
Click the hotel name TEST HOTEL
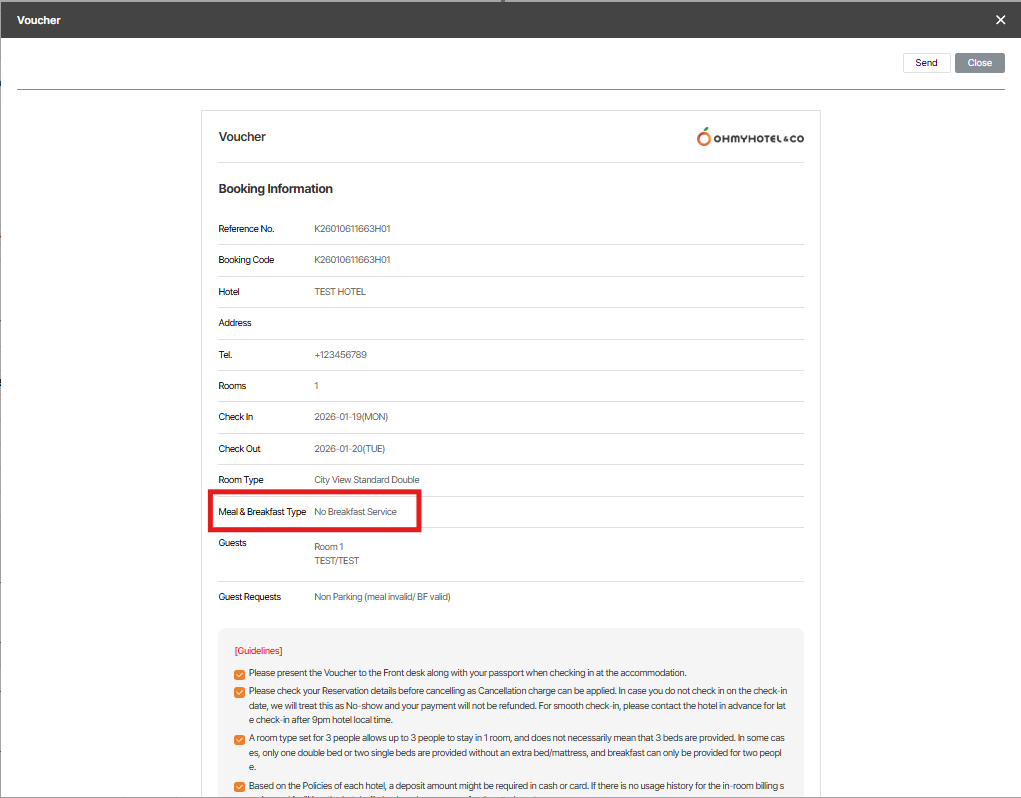pos(340,292)
